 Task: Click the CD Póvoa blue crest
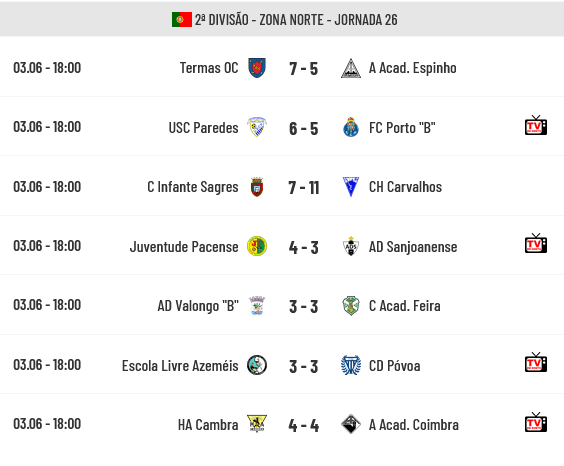[351, 365]
